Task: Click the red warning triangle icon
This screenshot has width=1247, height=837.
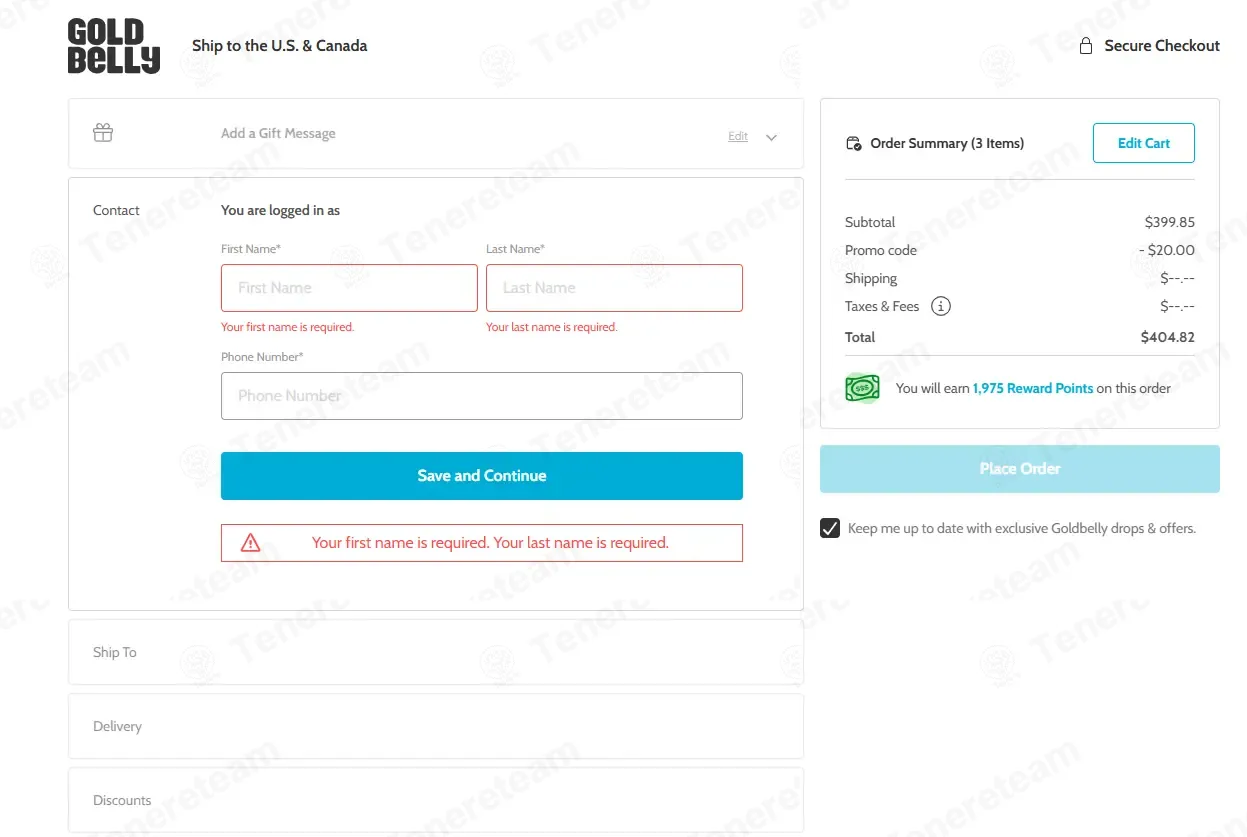Action: pyautogui.click(x=251, y=543)
